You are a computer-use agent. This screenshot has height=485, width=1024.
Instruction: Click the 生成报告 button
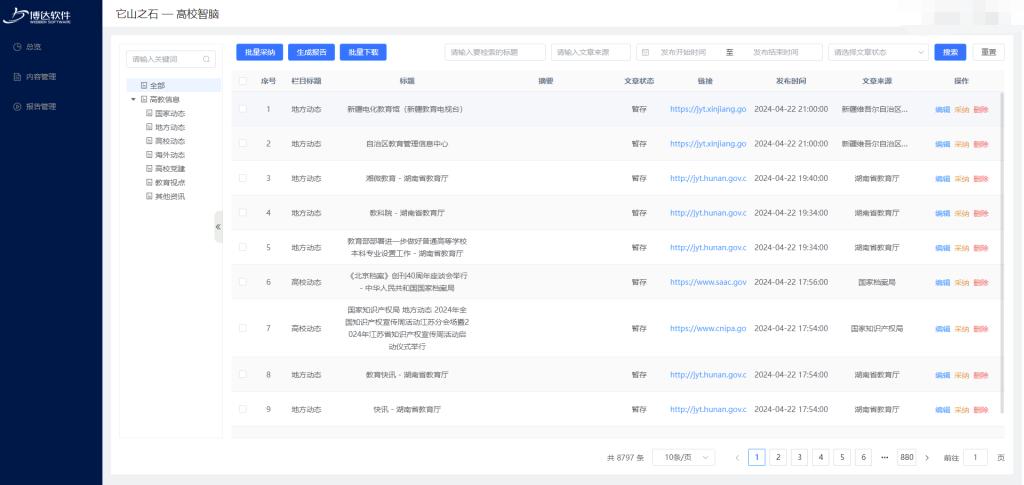click(312, 53)
